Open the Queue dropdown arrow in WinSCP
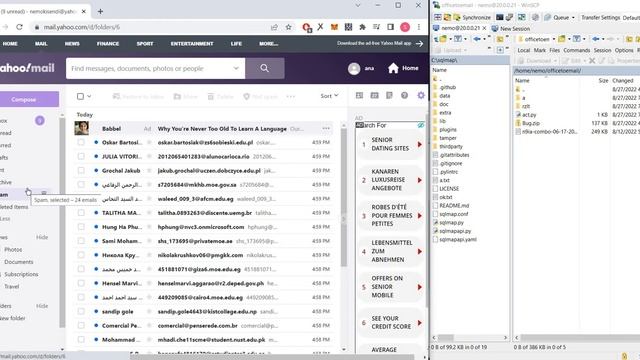 [x=573, y=18]
